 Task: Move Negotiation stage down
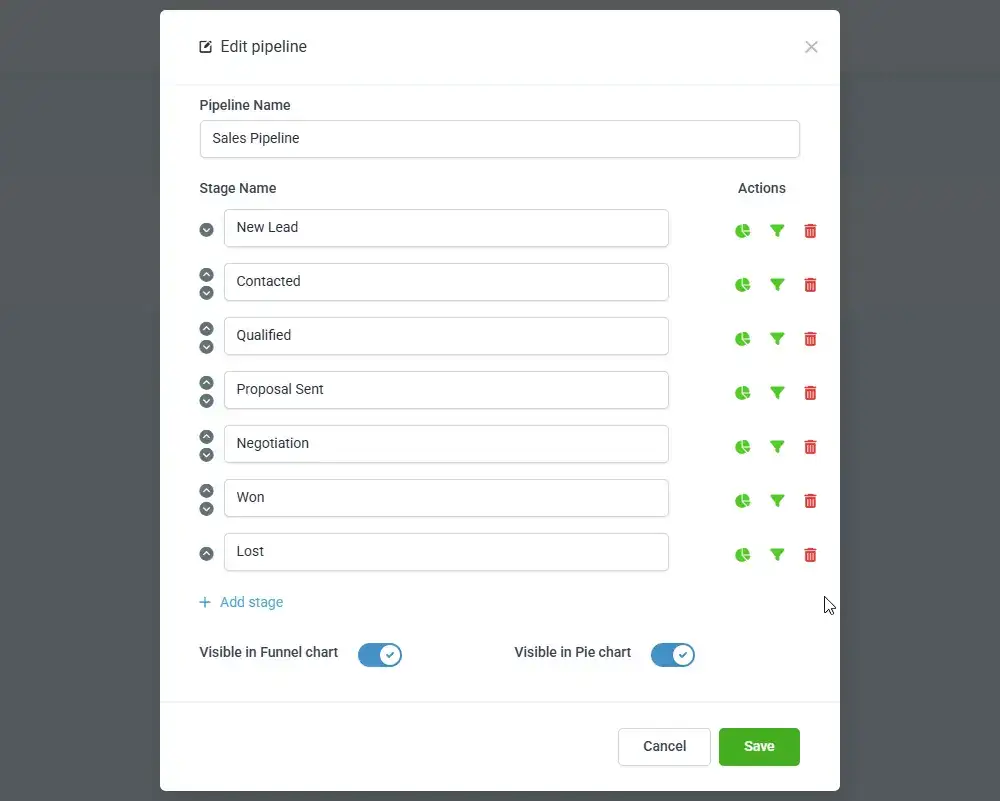(x=206, y=455)
